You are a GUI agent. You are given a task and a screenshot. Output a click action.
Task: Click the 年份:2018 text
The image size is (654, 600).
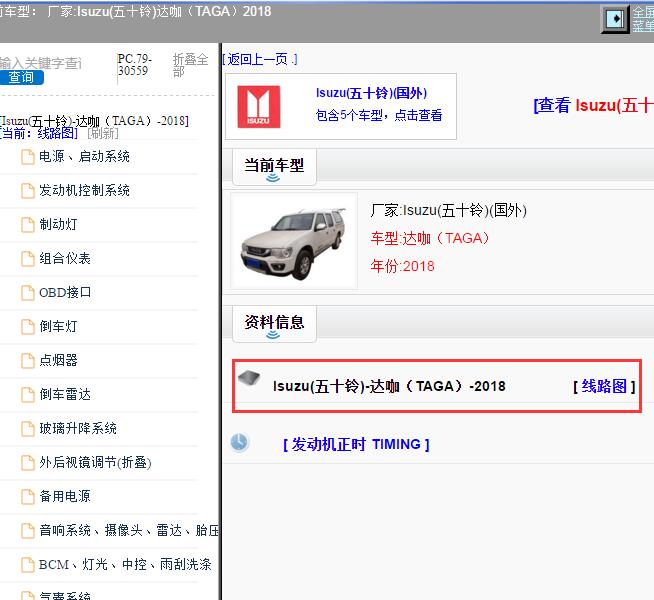(402, 266)
